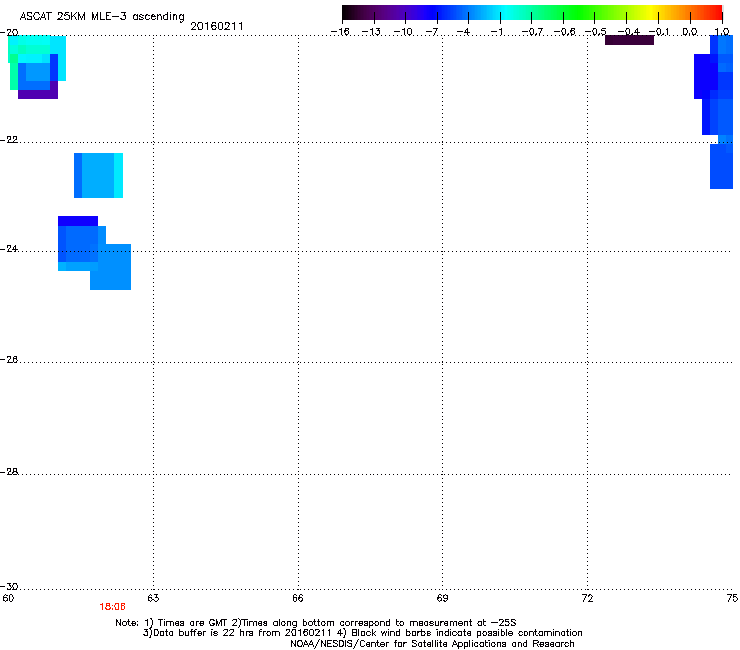Click the latitude label -24

[9, 248]
